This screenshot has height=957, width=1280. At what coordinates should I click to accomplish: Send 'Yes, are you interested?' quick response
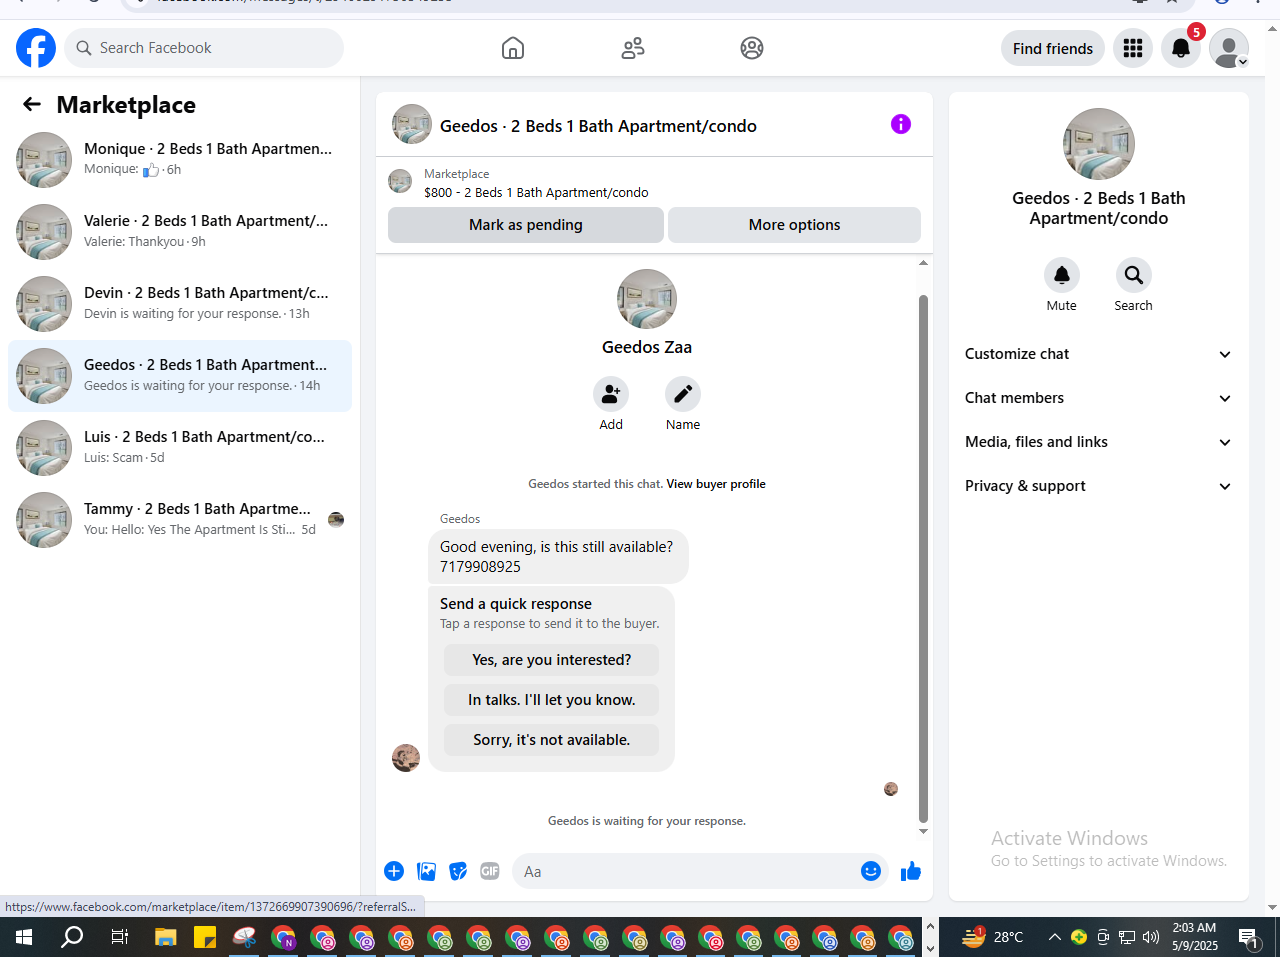[551, 660]
